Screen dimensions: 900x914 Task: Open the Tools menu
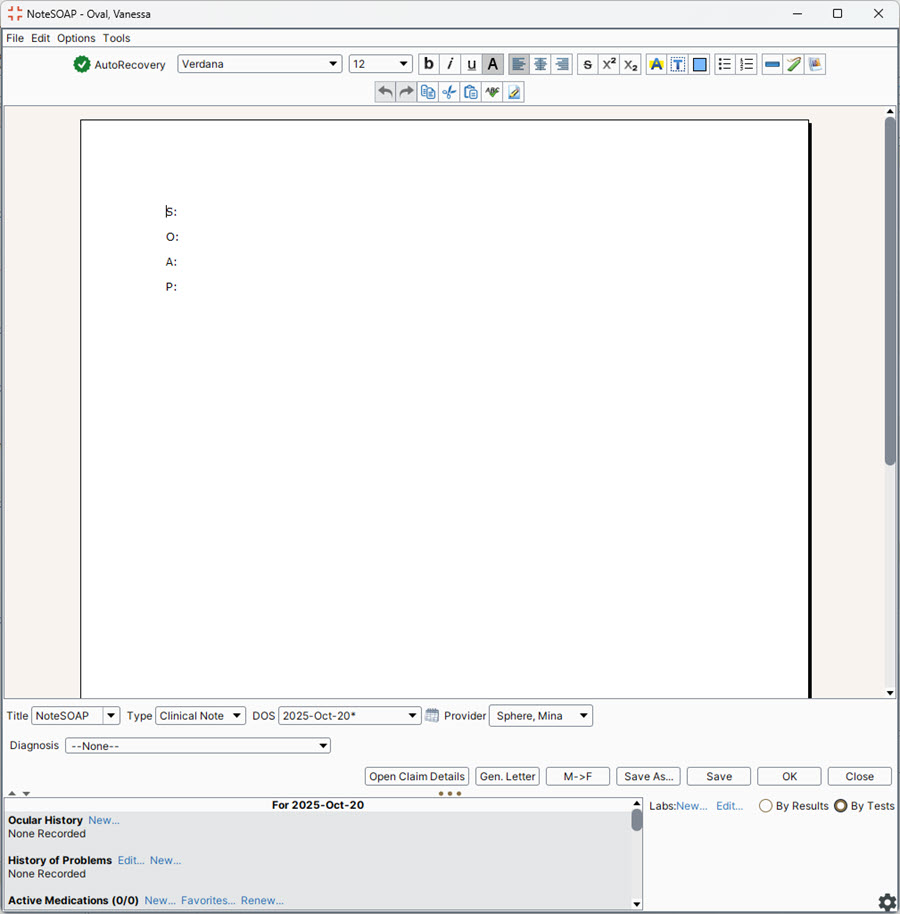[116, 38]
